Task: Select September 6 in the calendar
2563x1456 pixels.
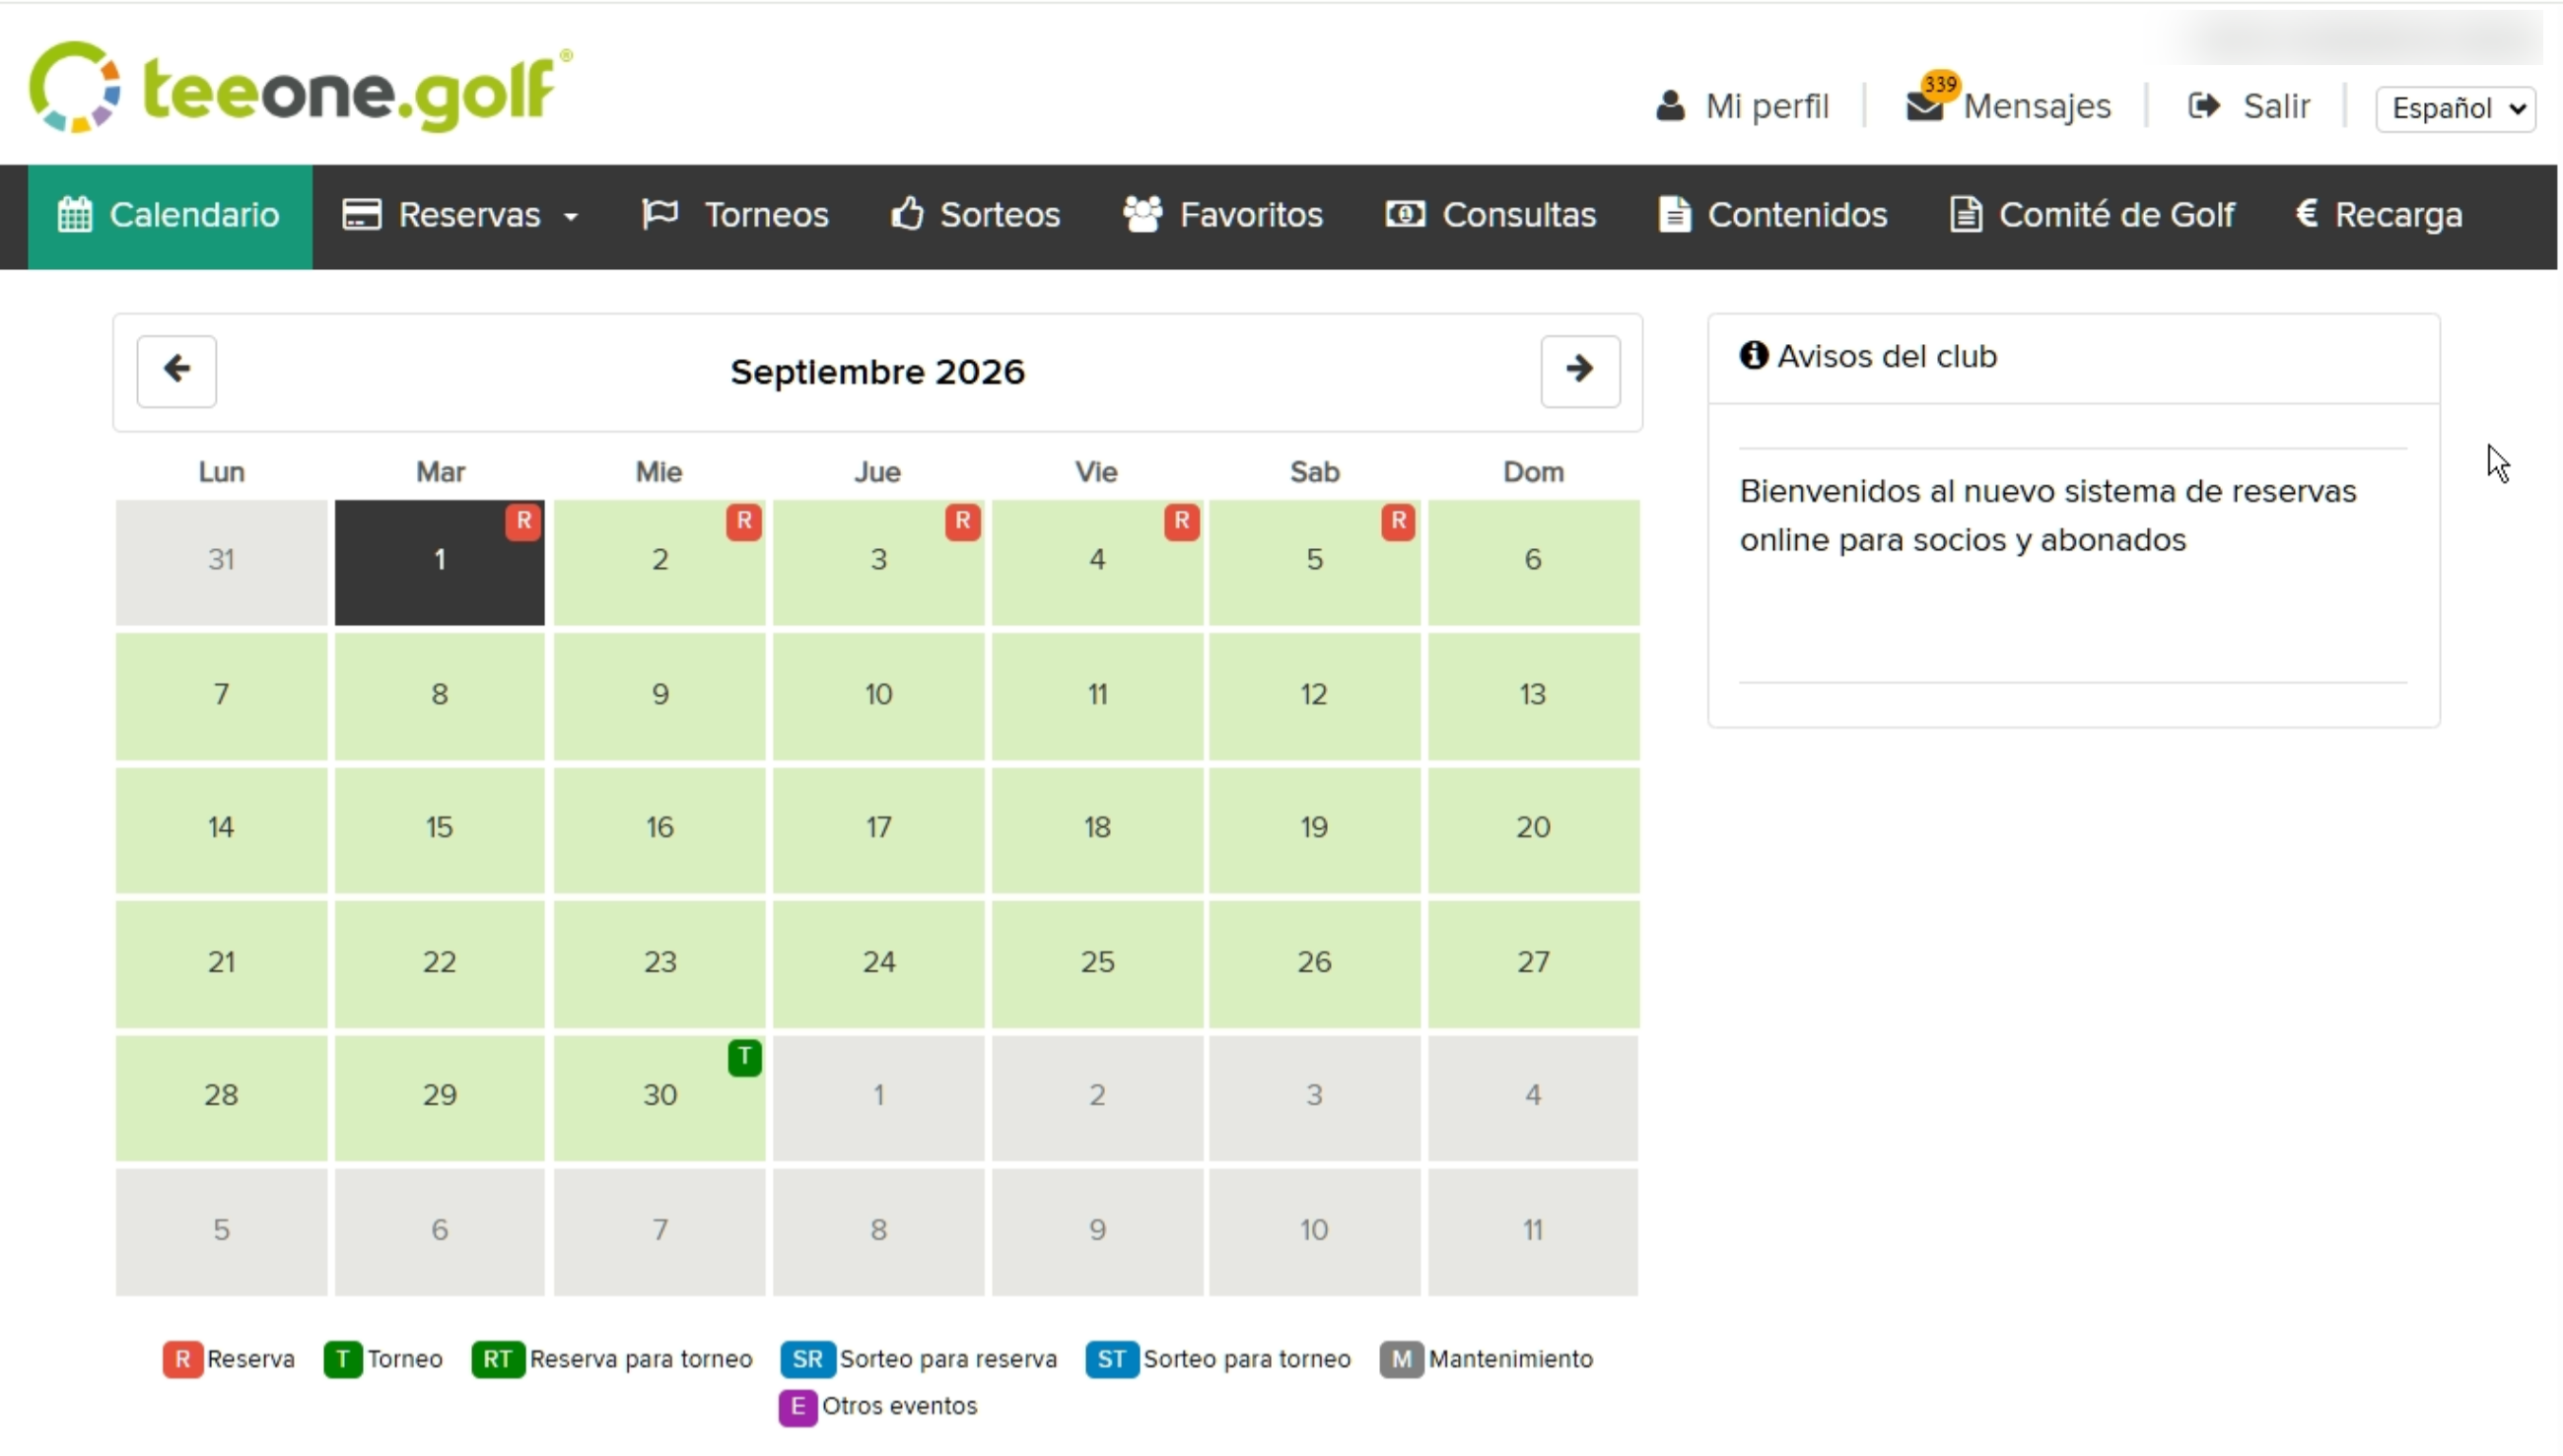Action: click(1532, 561)
